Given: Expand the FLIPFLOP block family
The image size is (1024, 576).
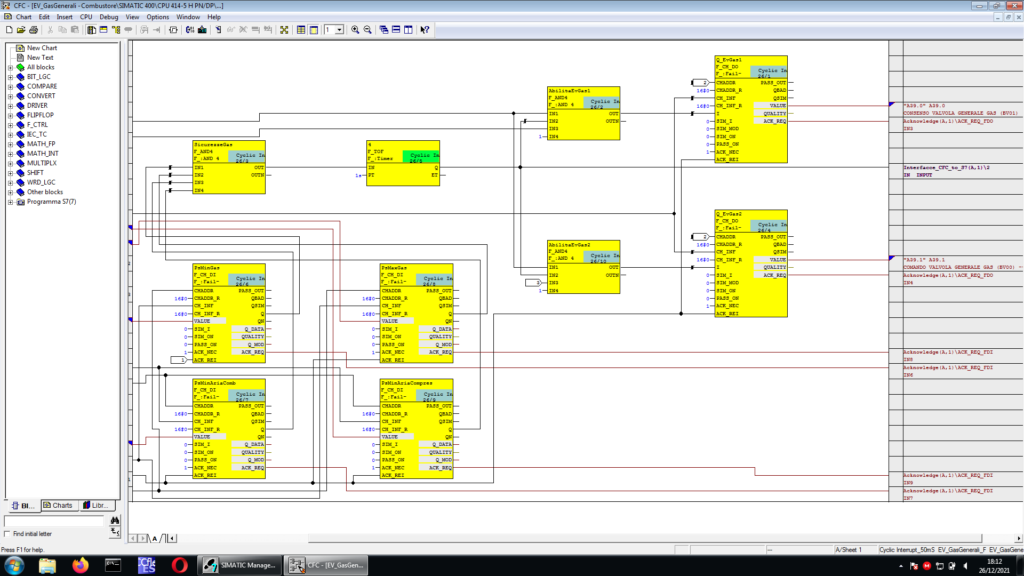Looking at the screenshot, I should [x=10, y=115].
